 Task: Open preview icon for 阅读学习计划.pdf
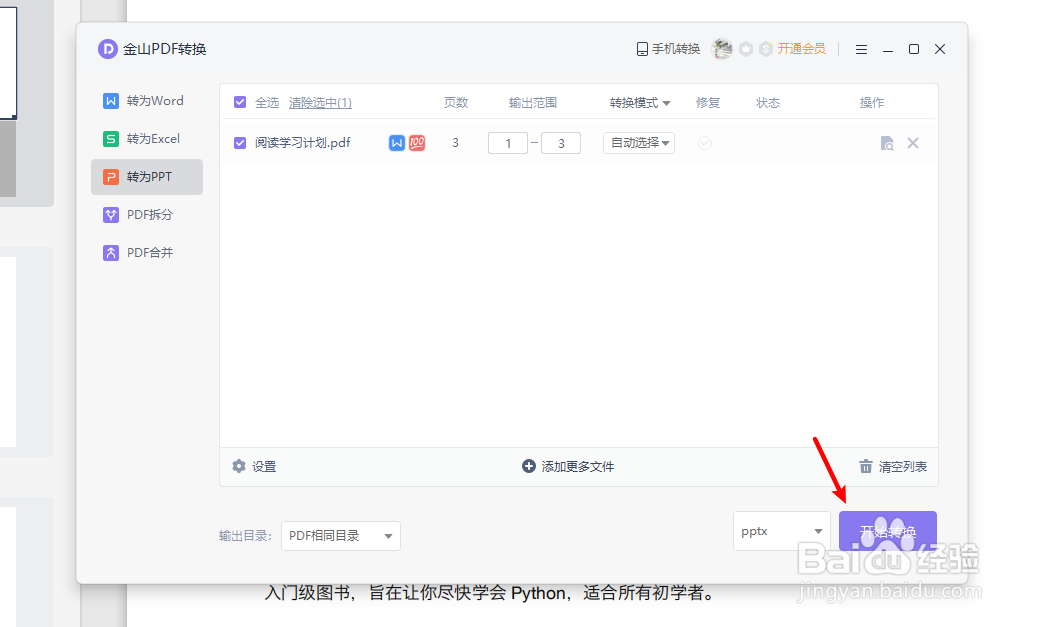[886, 142]
